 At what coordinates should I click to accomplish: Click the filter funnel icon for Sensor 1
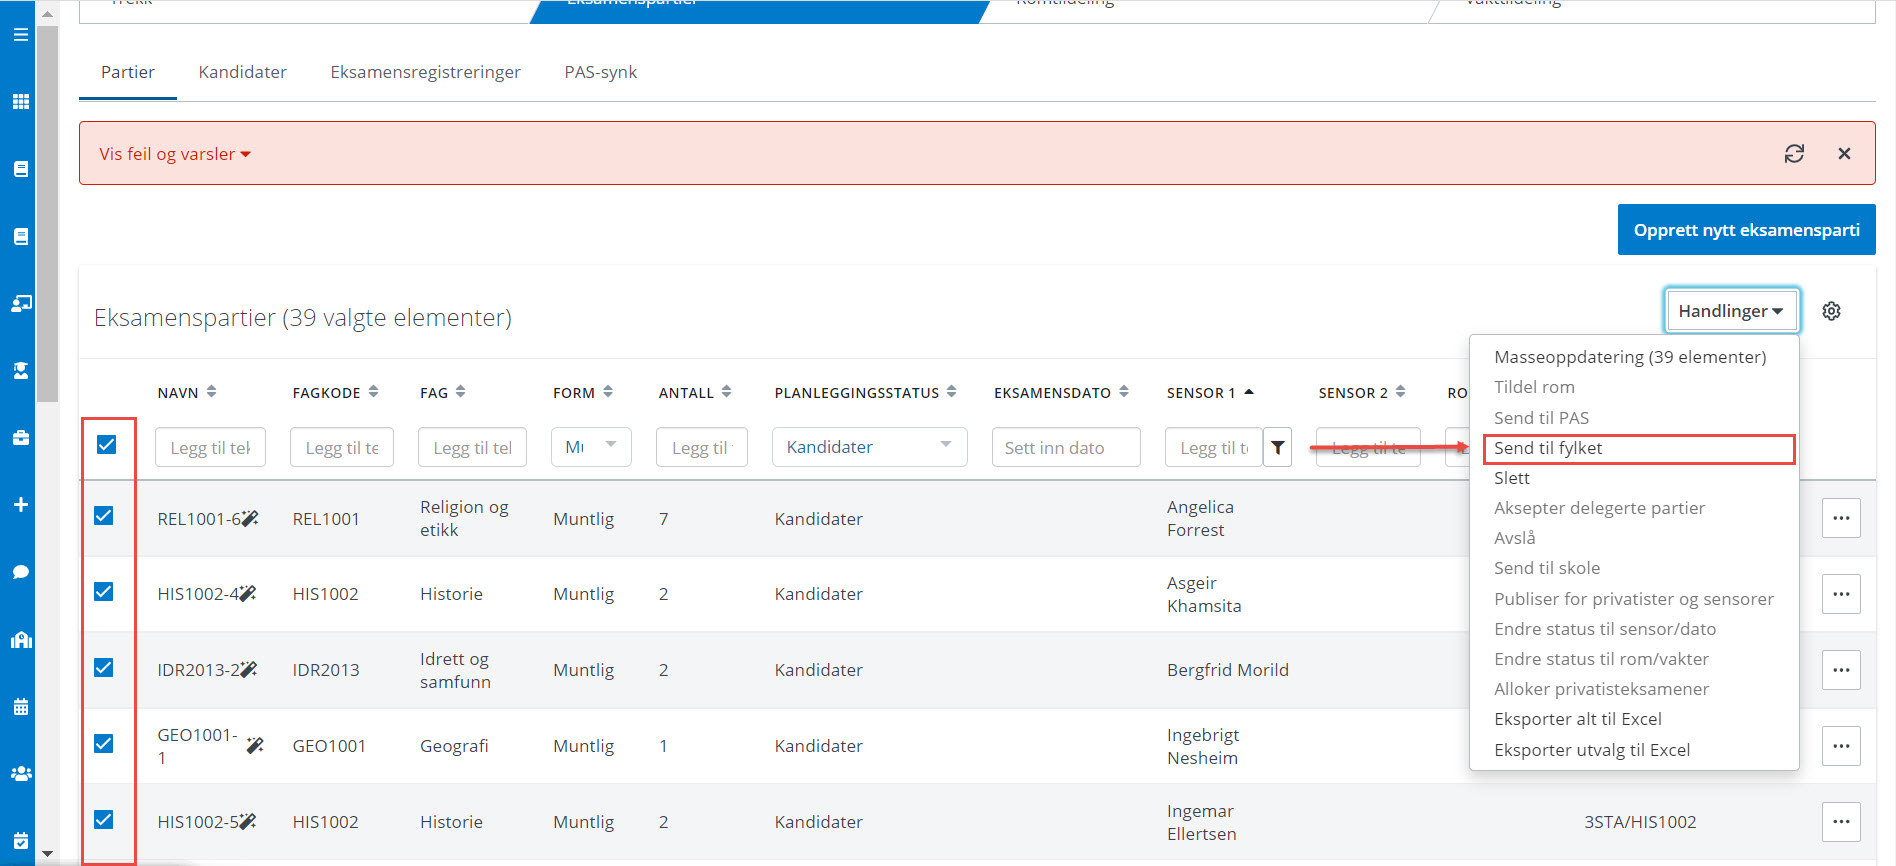[1277, 447]
